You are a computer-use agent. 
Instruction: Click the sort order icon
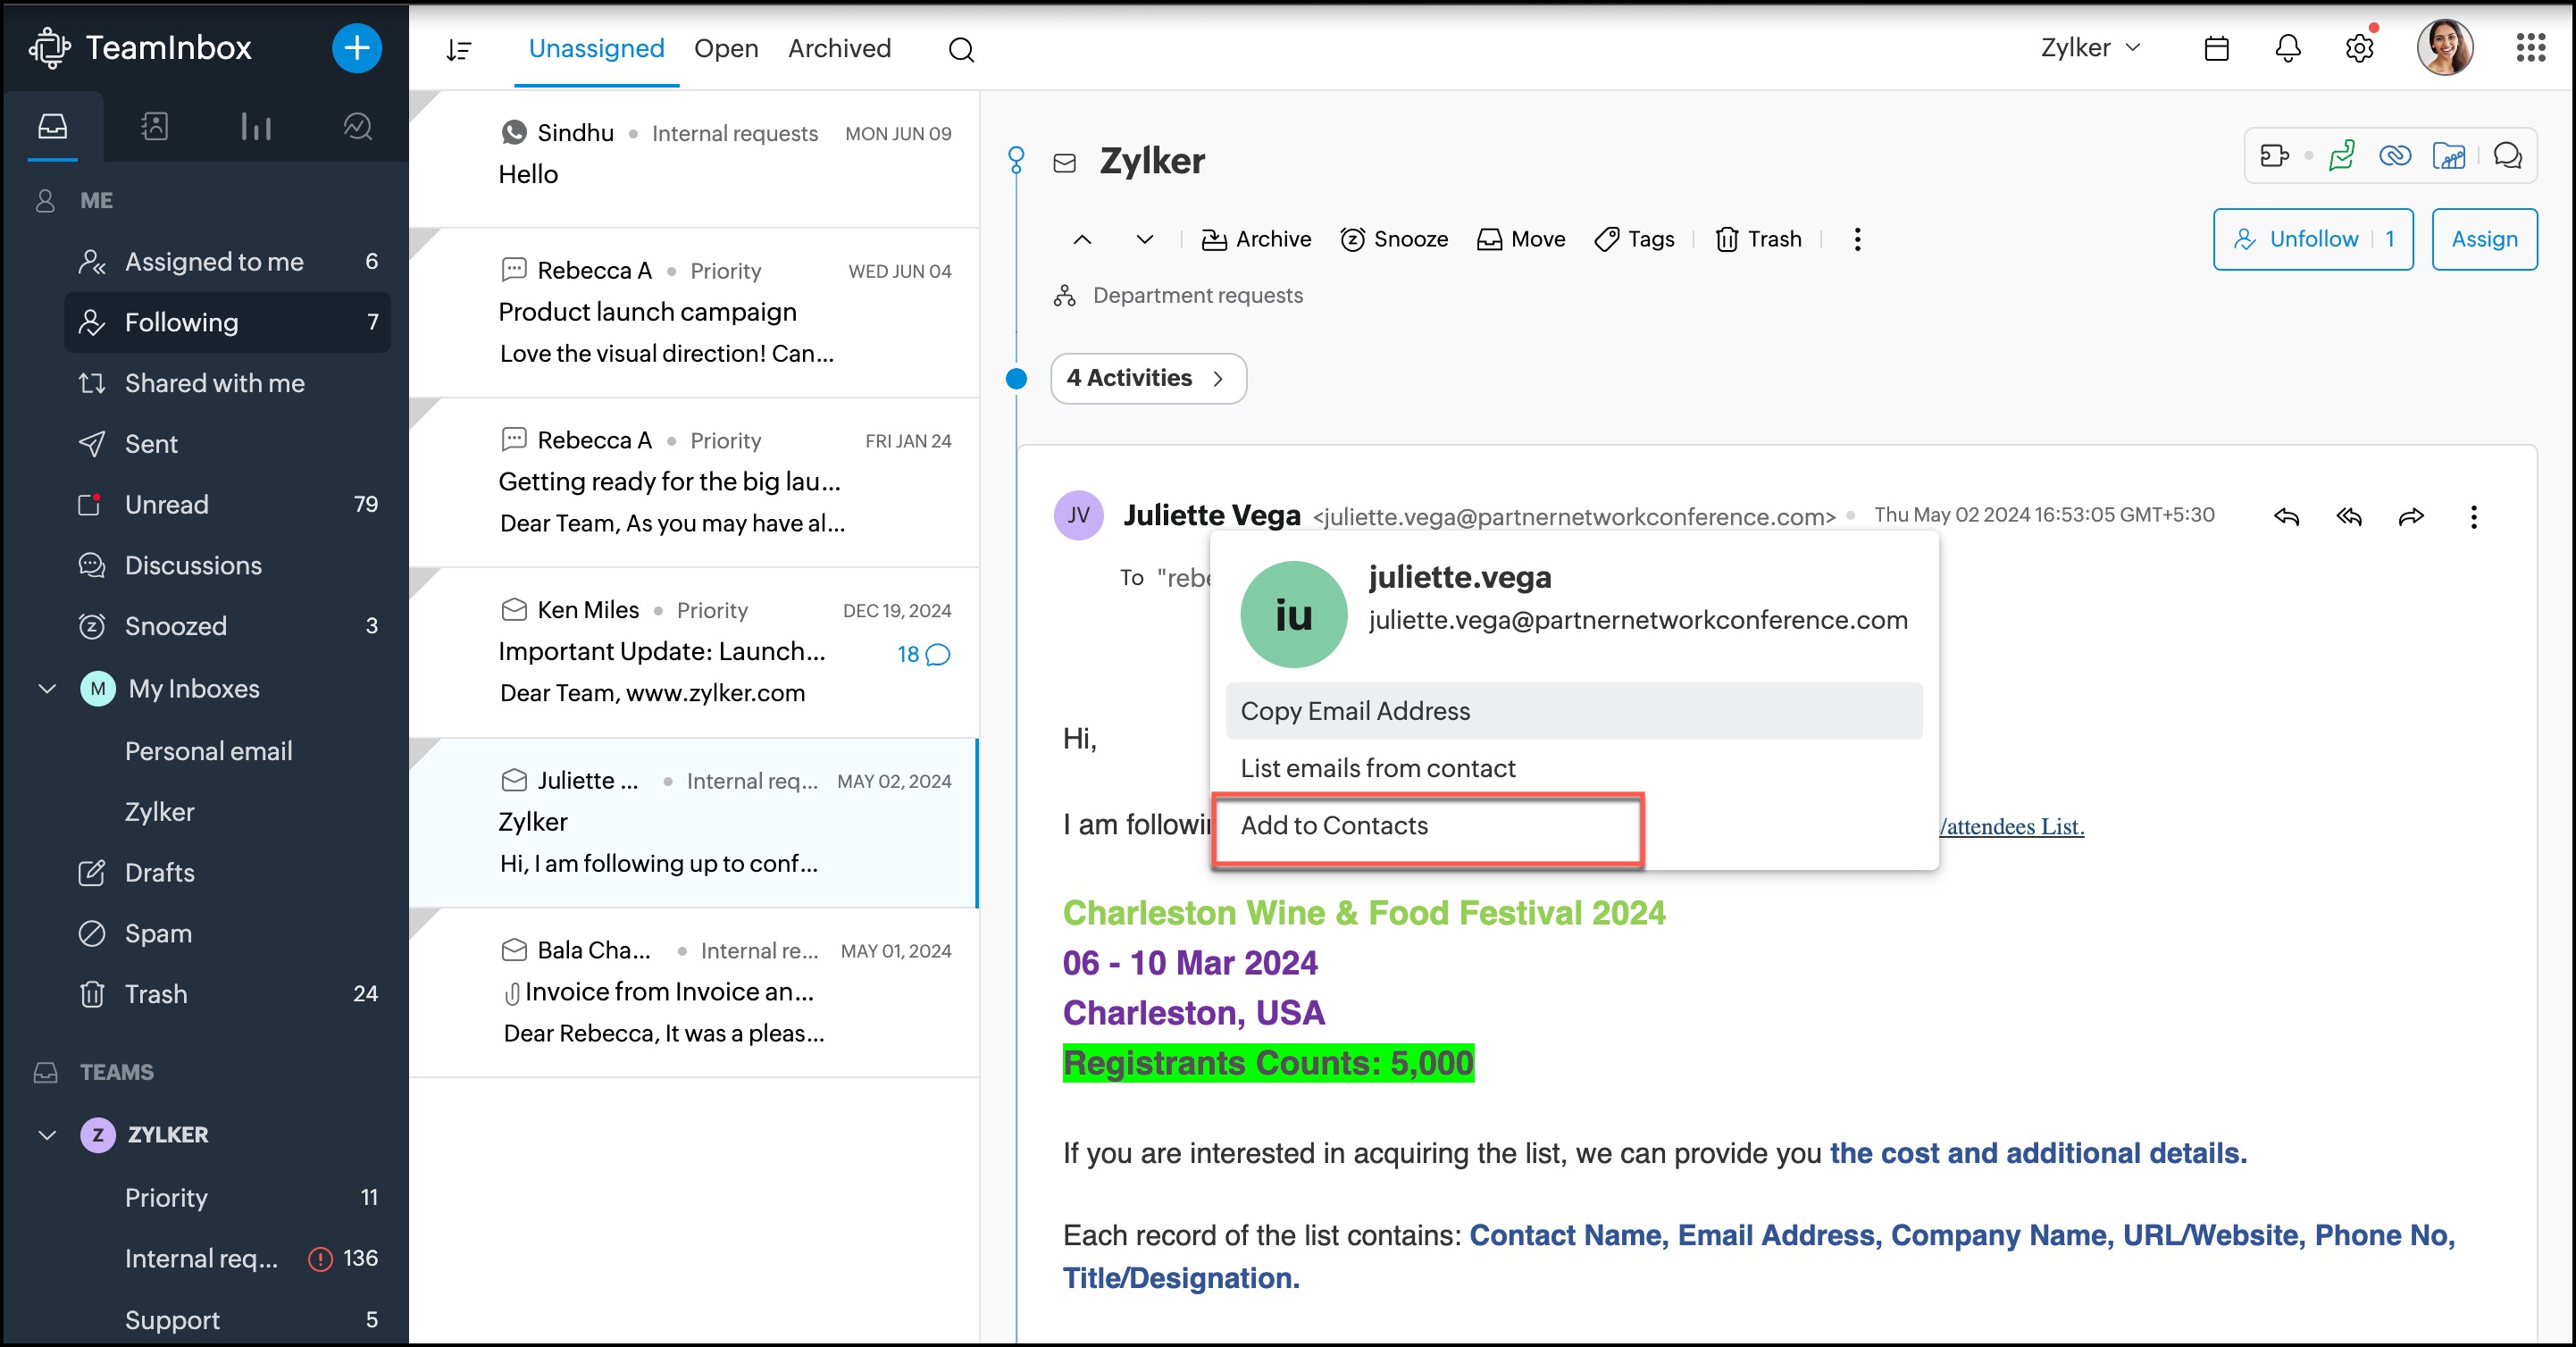tap(459, 49)
